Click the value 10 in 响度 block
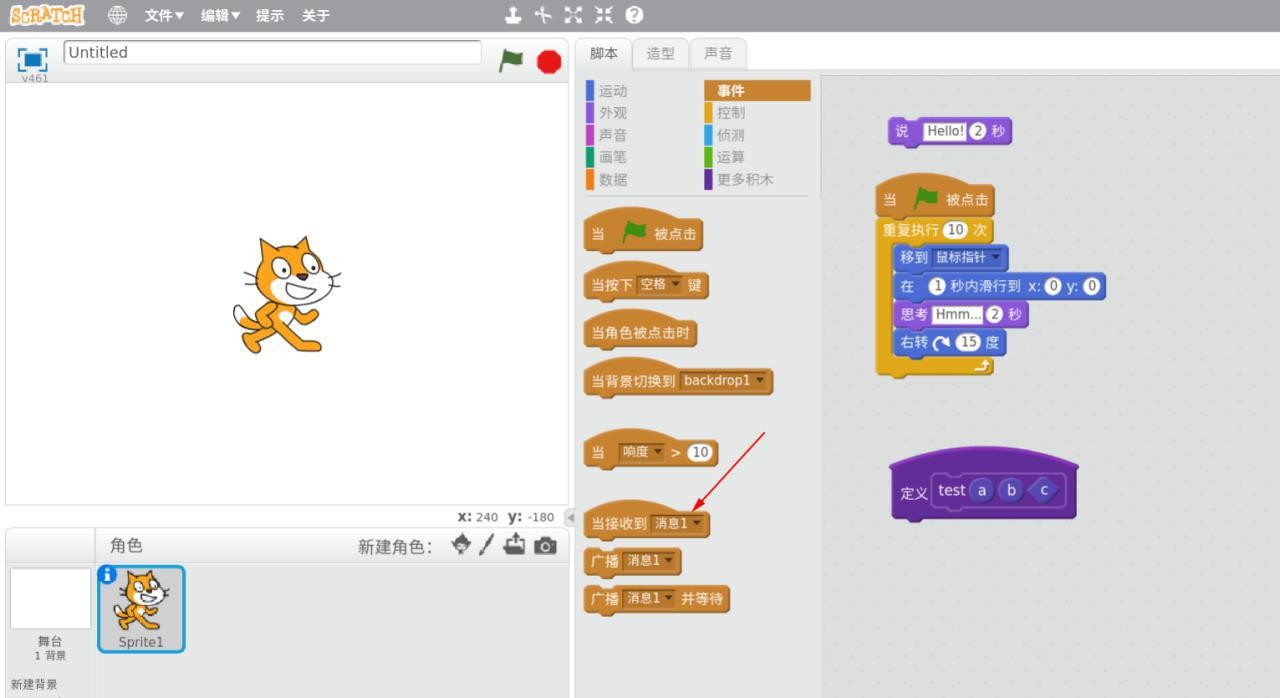This screenshot has width=1280, height=698. [x=702, y=452]
